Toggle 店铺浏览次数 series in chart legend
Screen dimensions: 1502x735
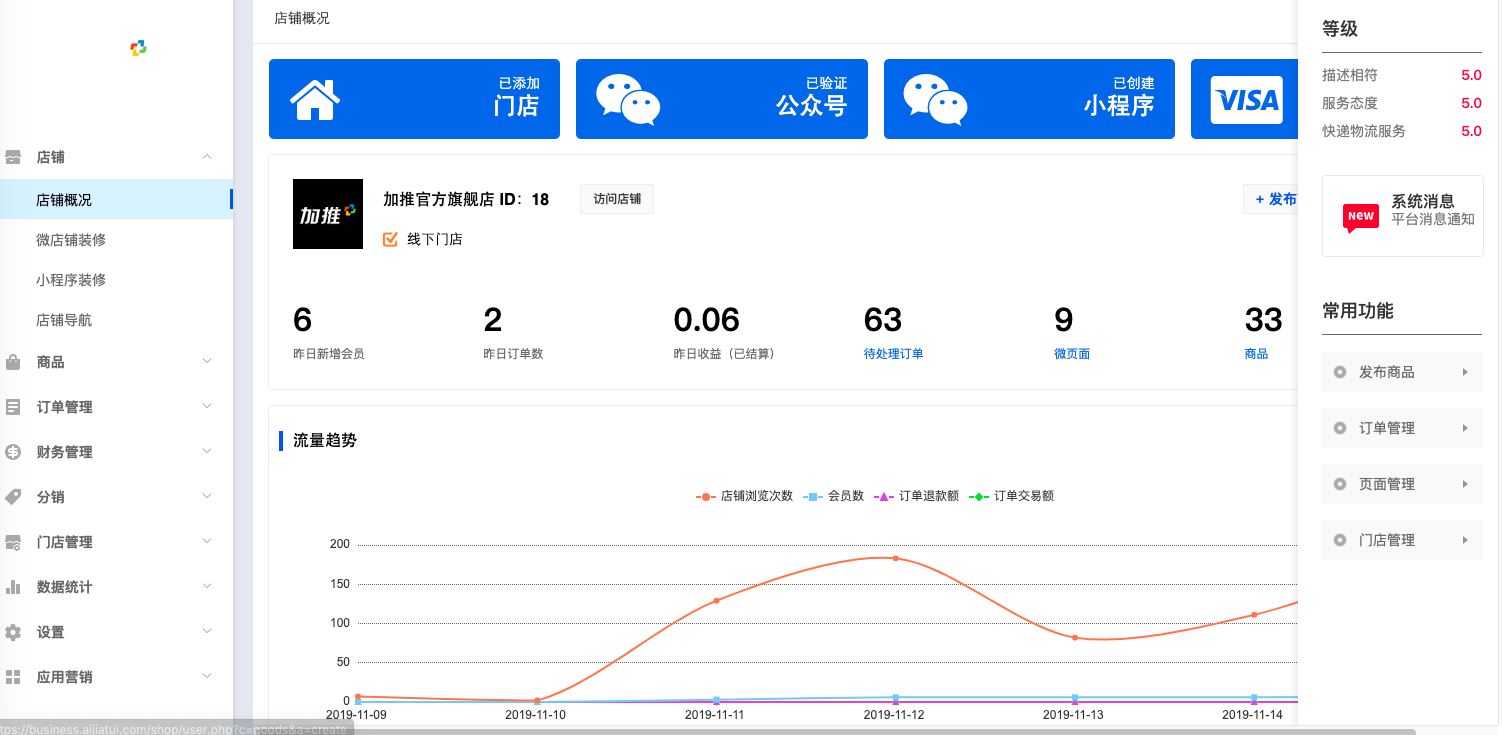click(744, 496)
